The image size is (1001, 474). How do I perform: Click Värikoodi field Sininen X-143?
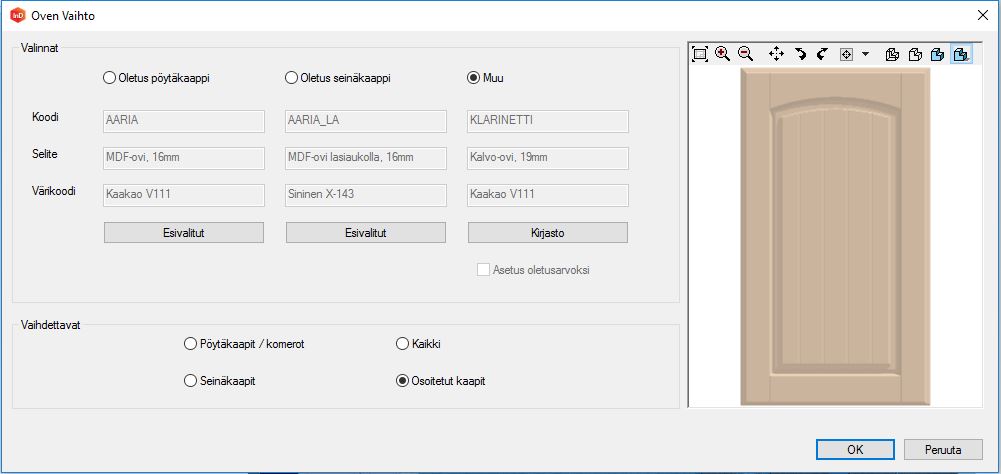coord(366,195)
